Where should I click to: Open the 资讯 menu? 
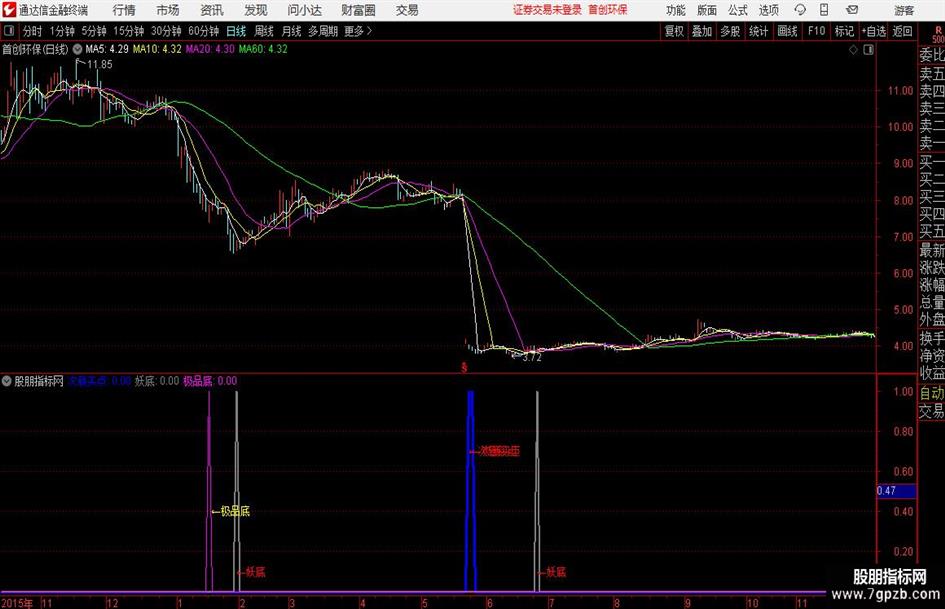click(x=212, y=10)
